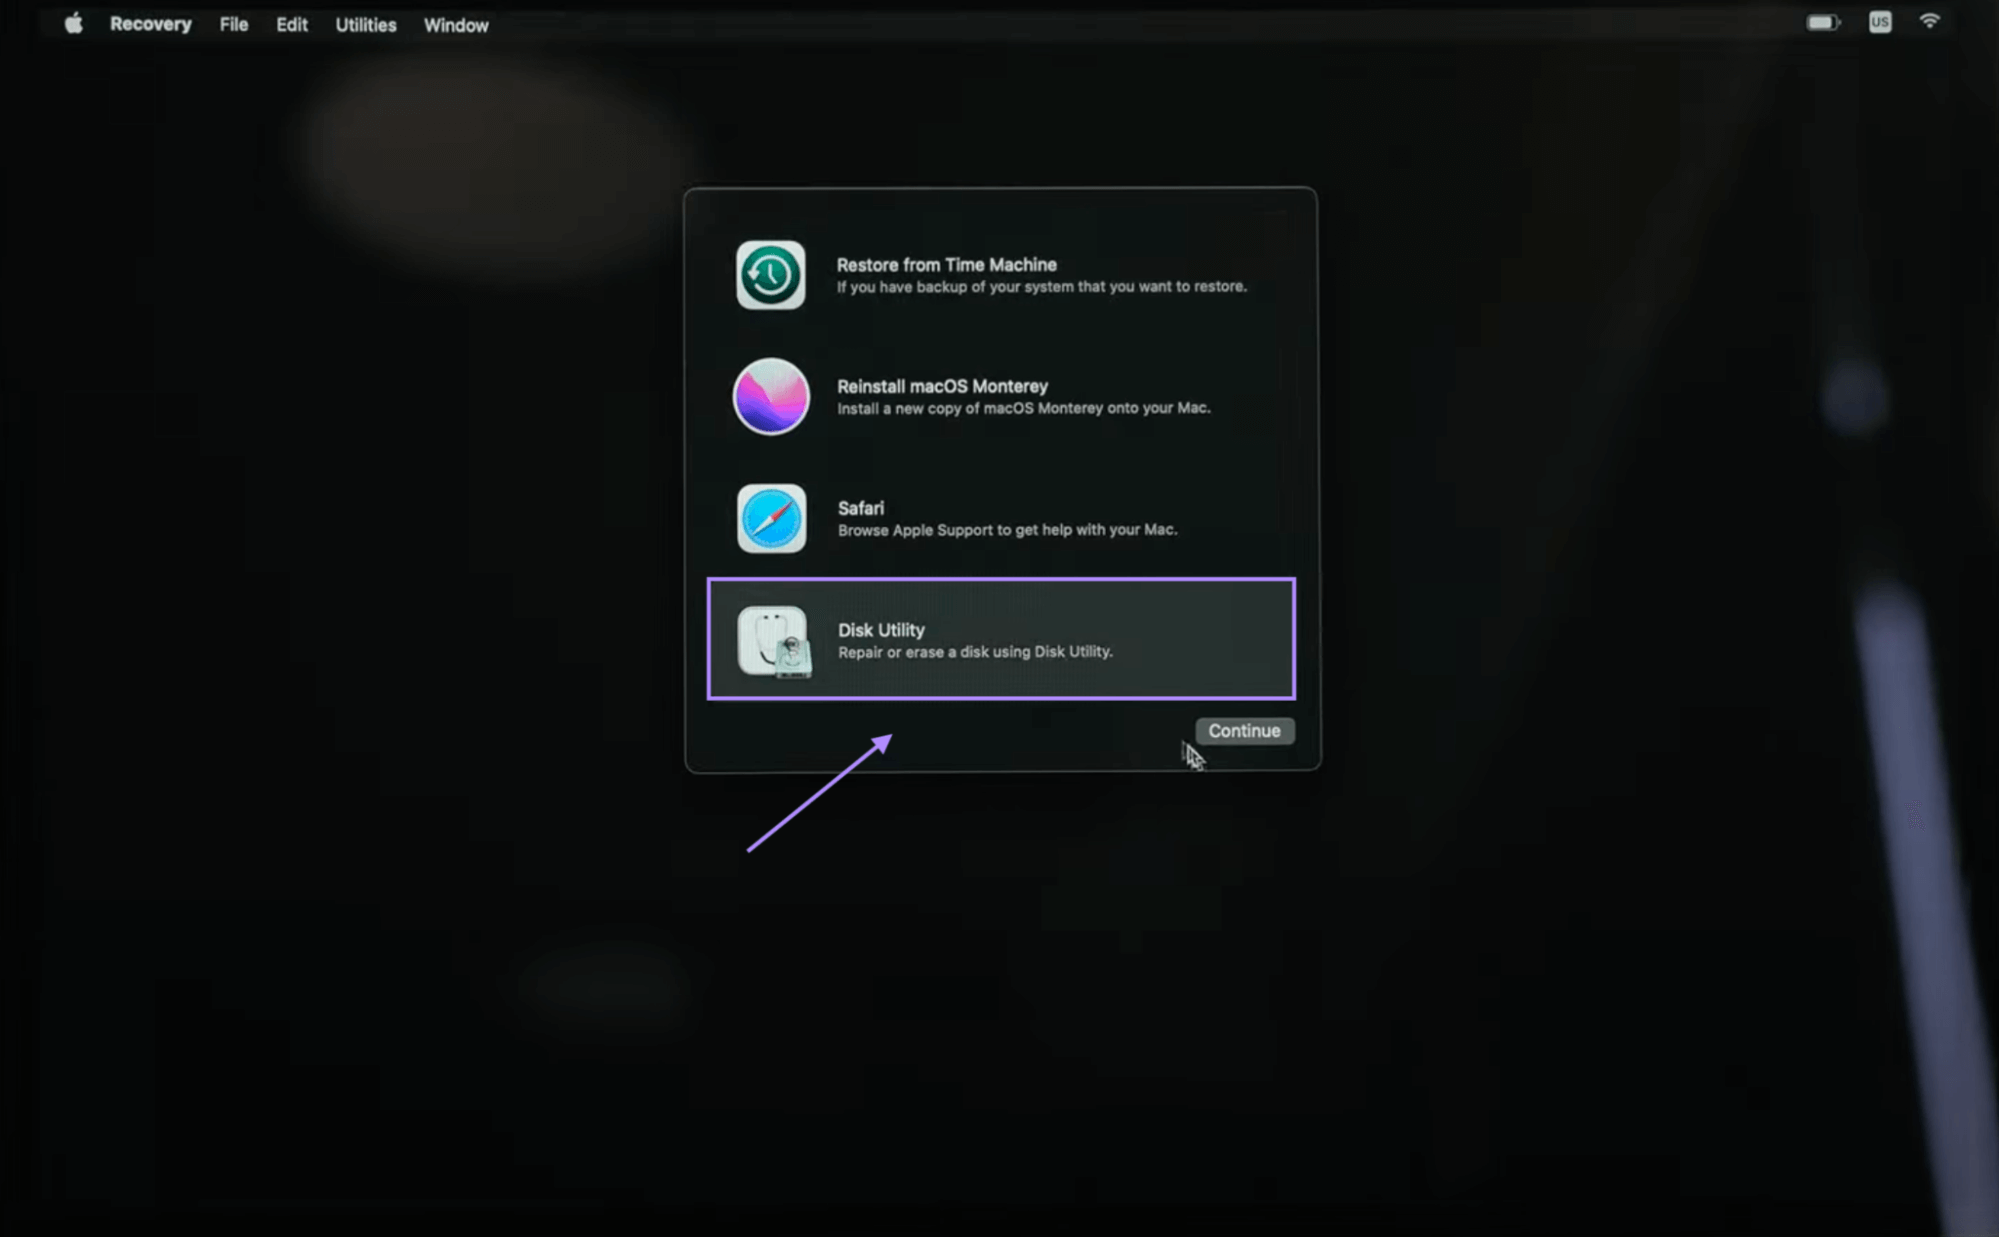1999x1237 pixels.
Task: Open the US input source menu
Action: (x=1879, y=22)
